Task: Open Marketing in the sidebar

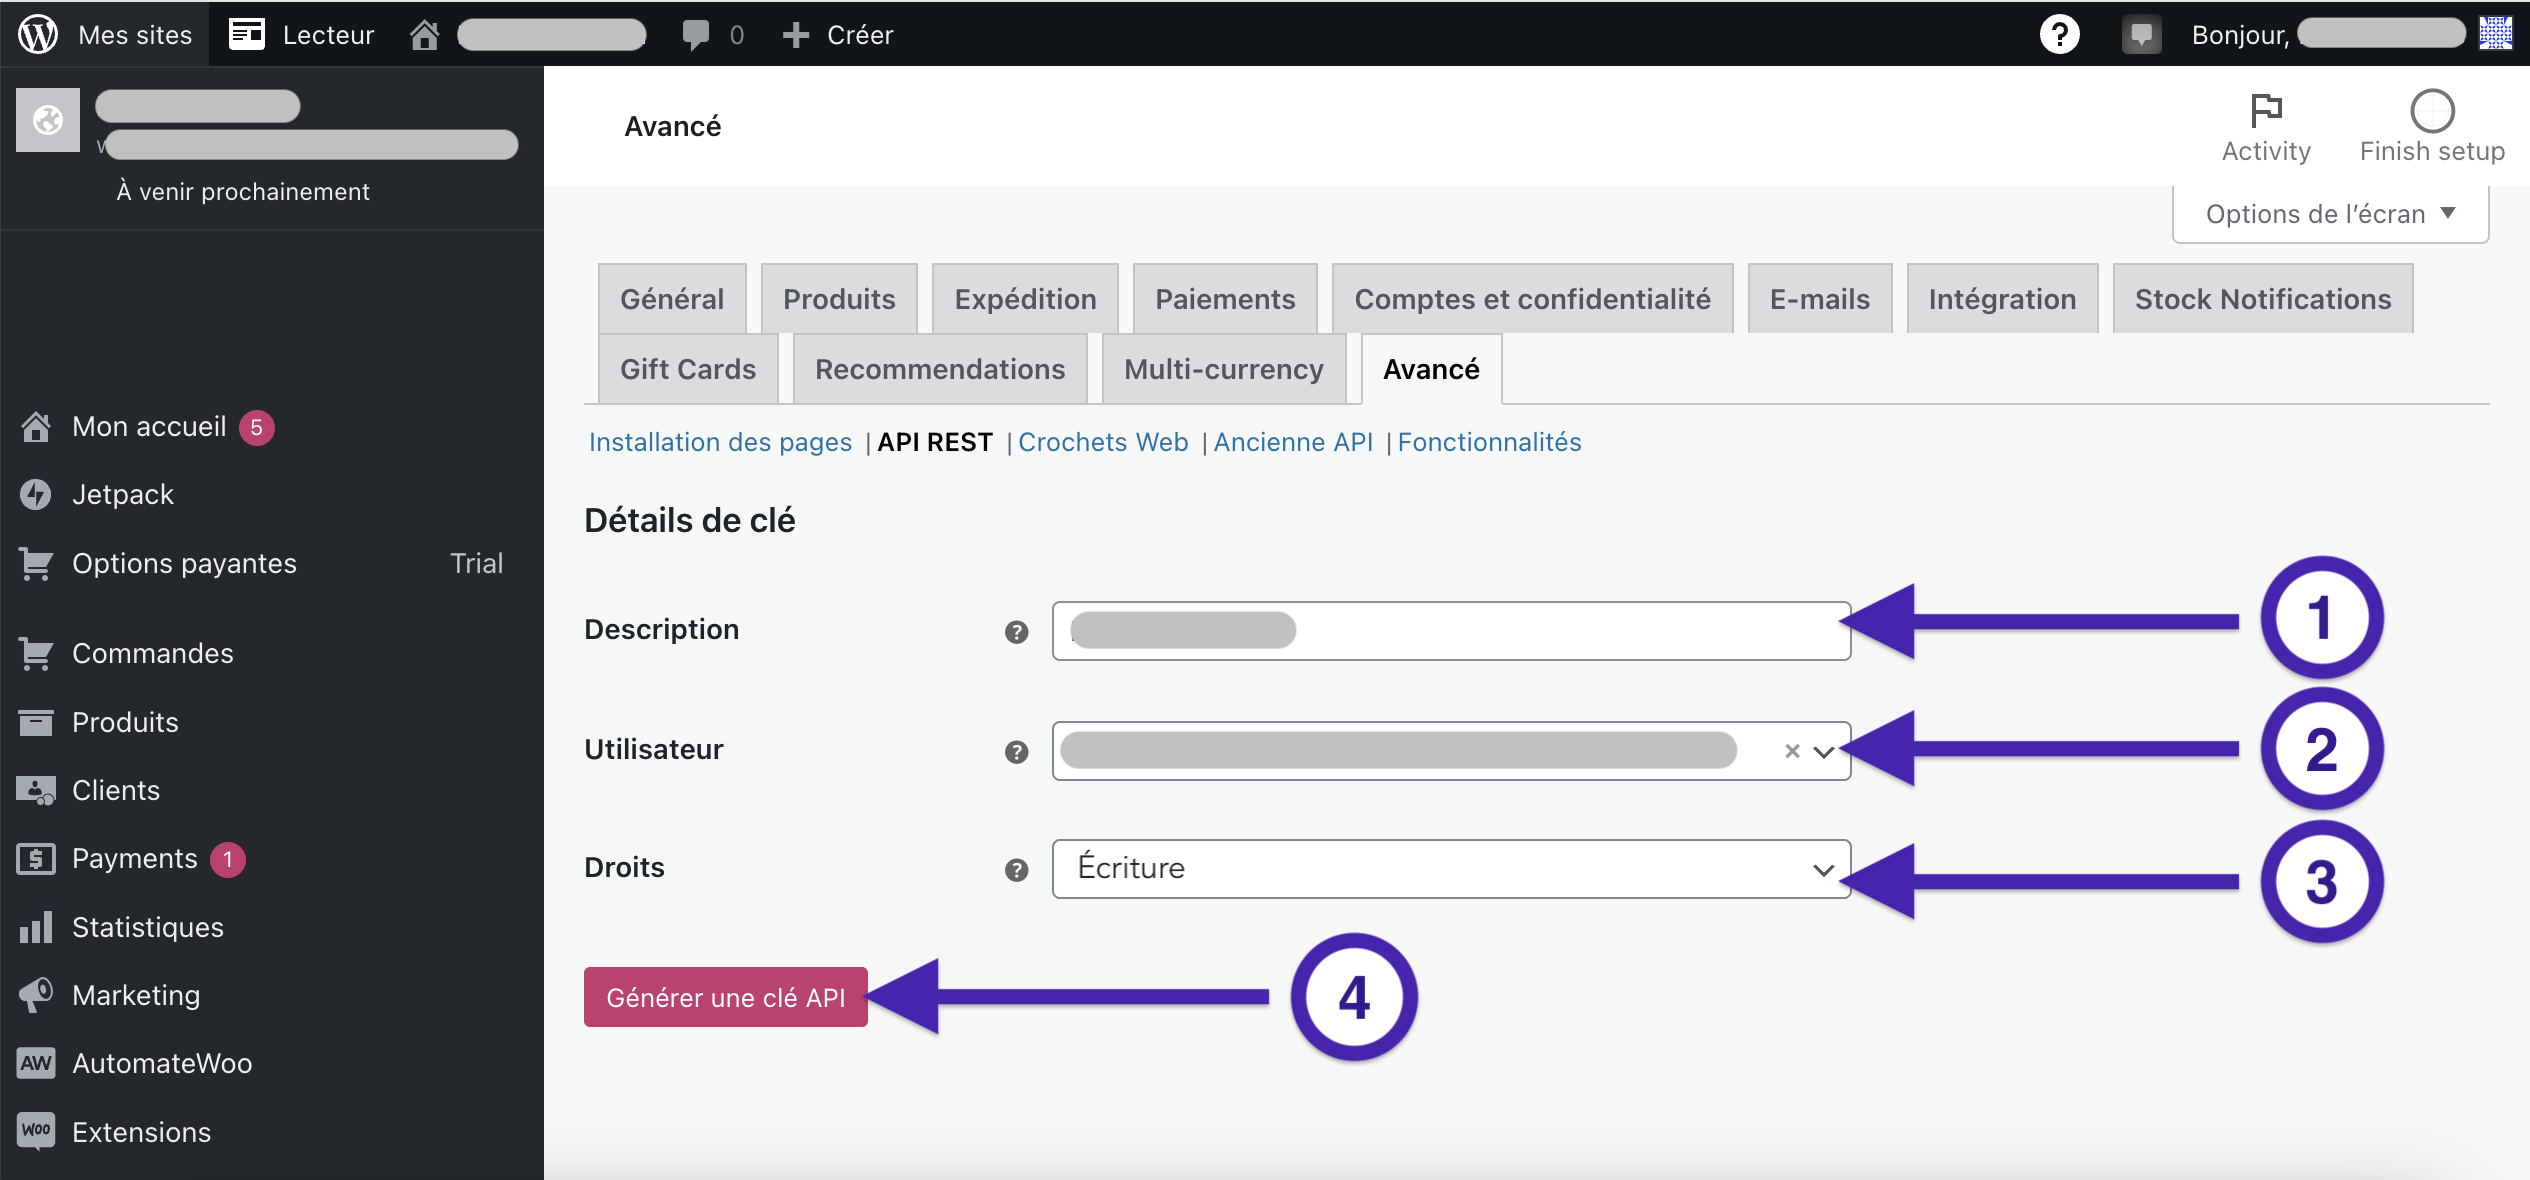Action: [136, 995]
